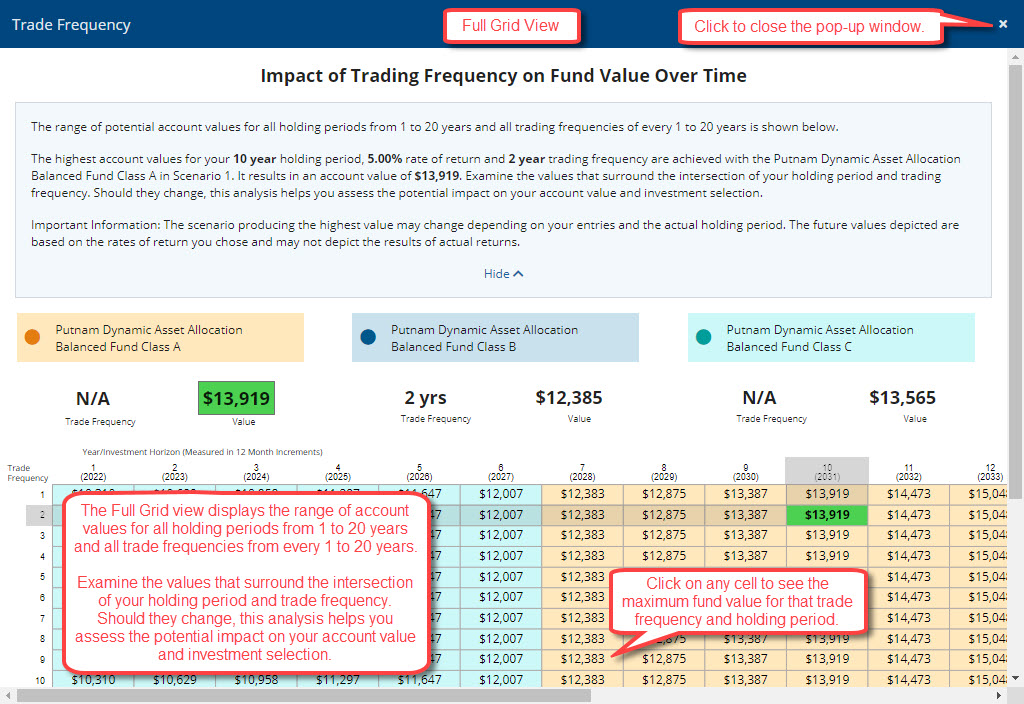Collapse the description text using Hide chevron

503,272
